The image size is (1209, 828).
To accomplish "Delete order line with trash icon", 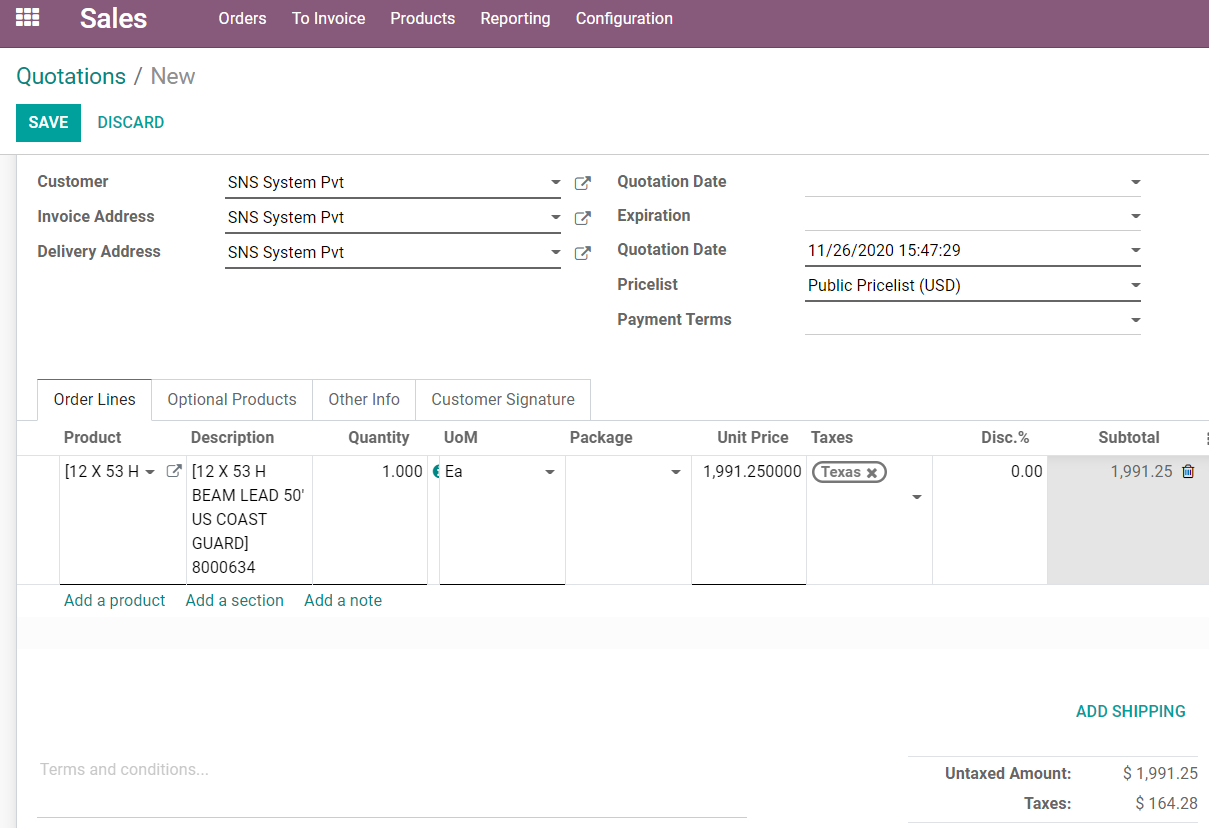I will point(1188,471).
